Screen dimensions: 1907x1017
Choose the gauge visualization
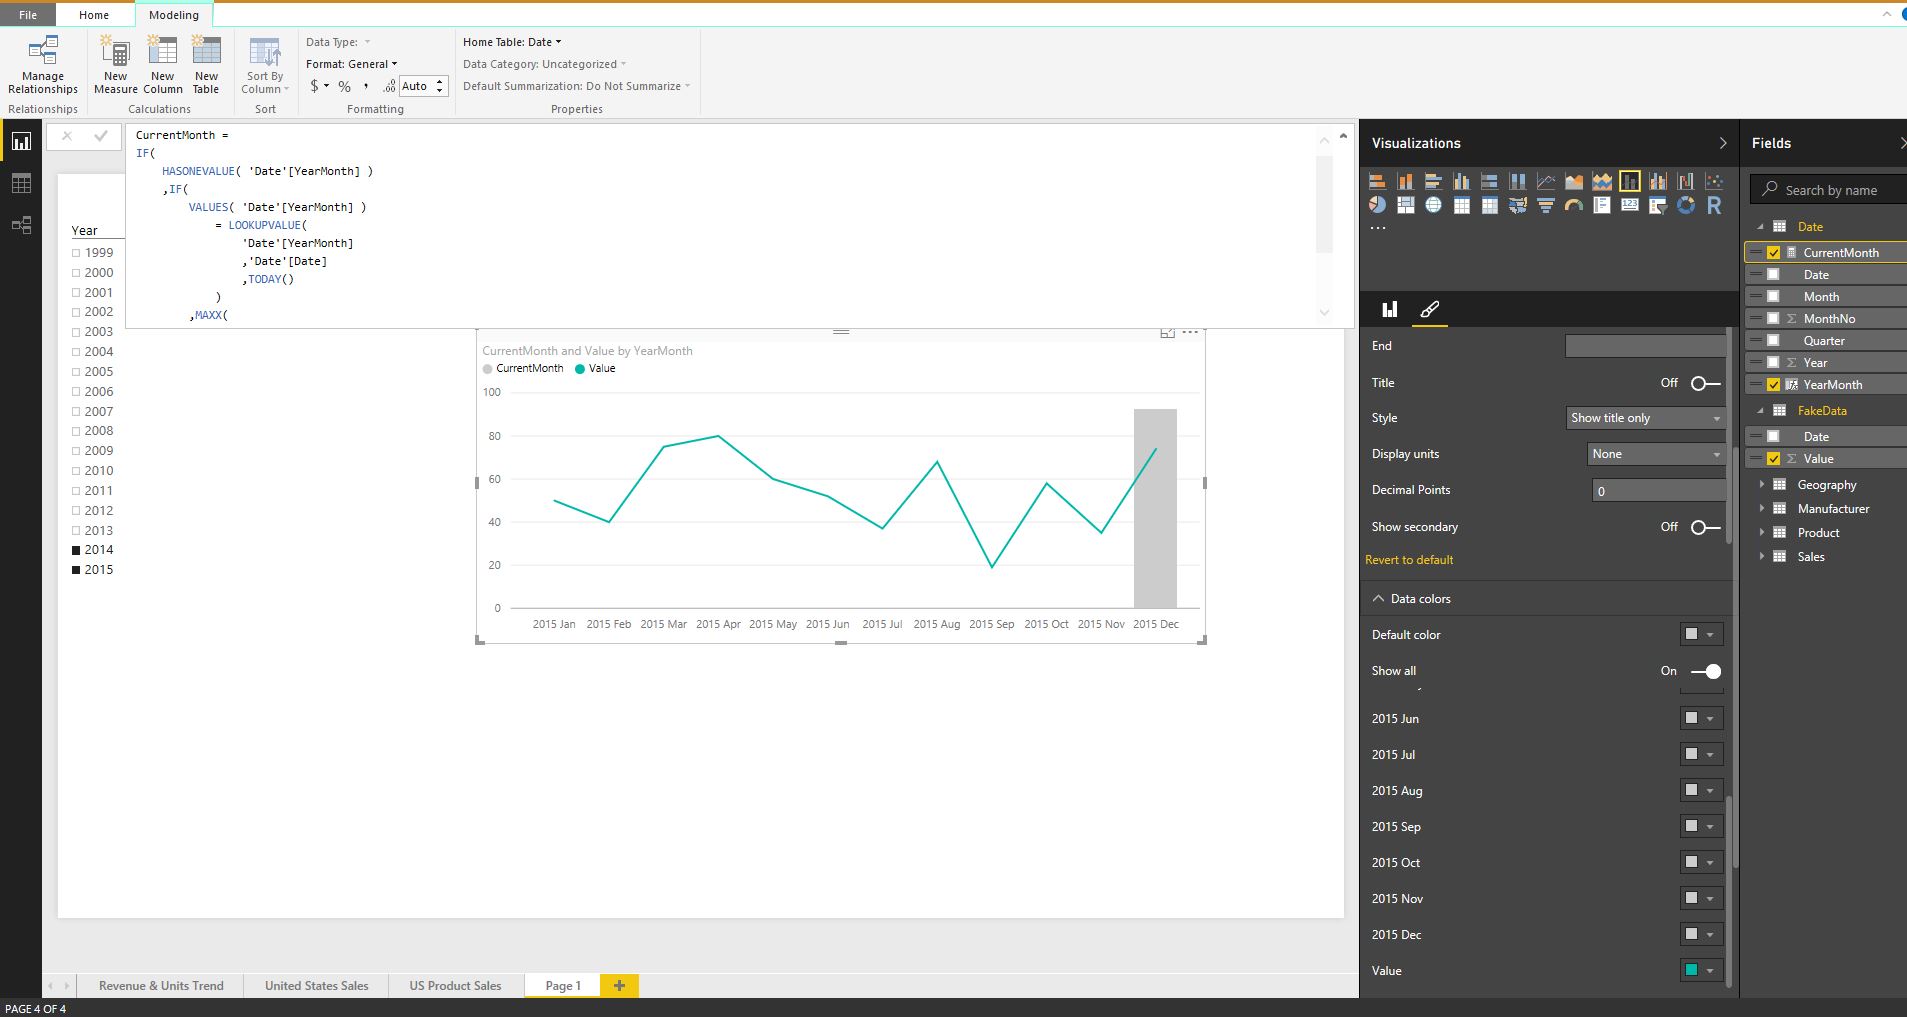point(1574,205)
